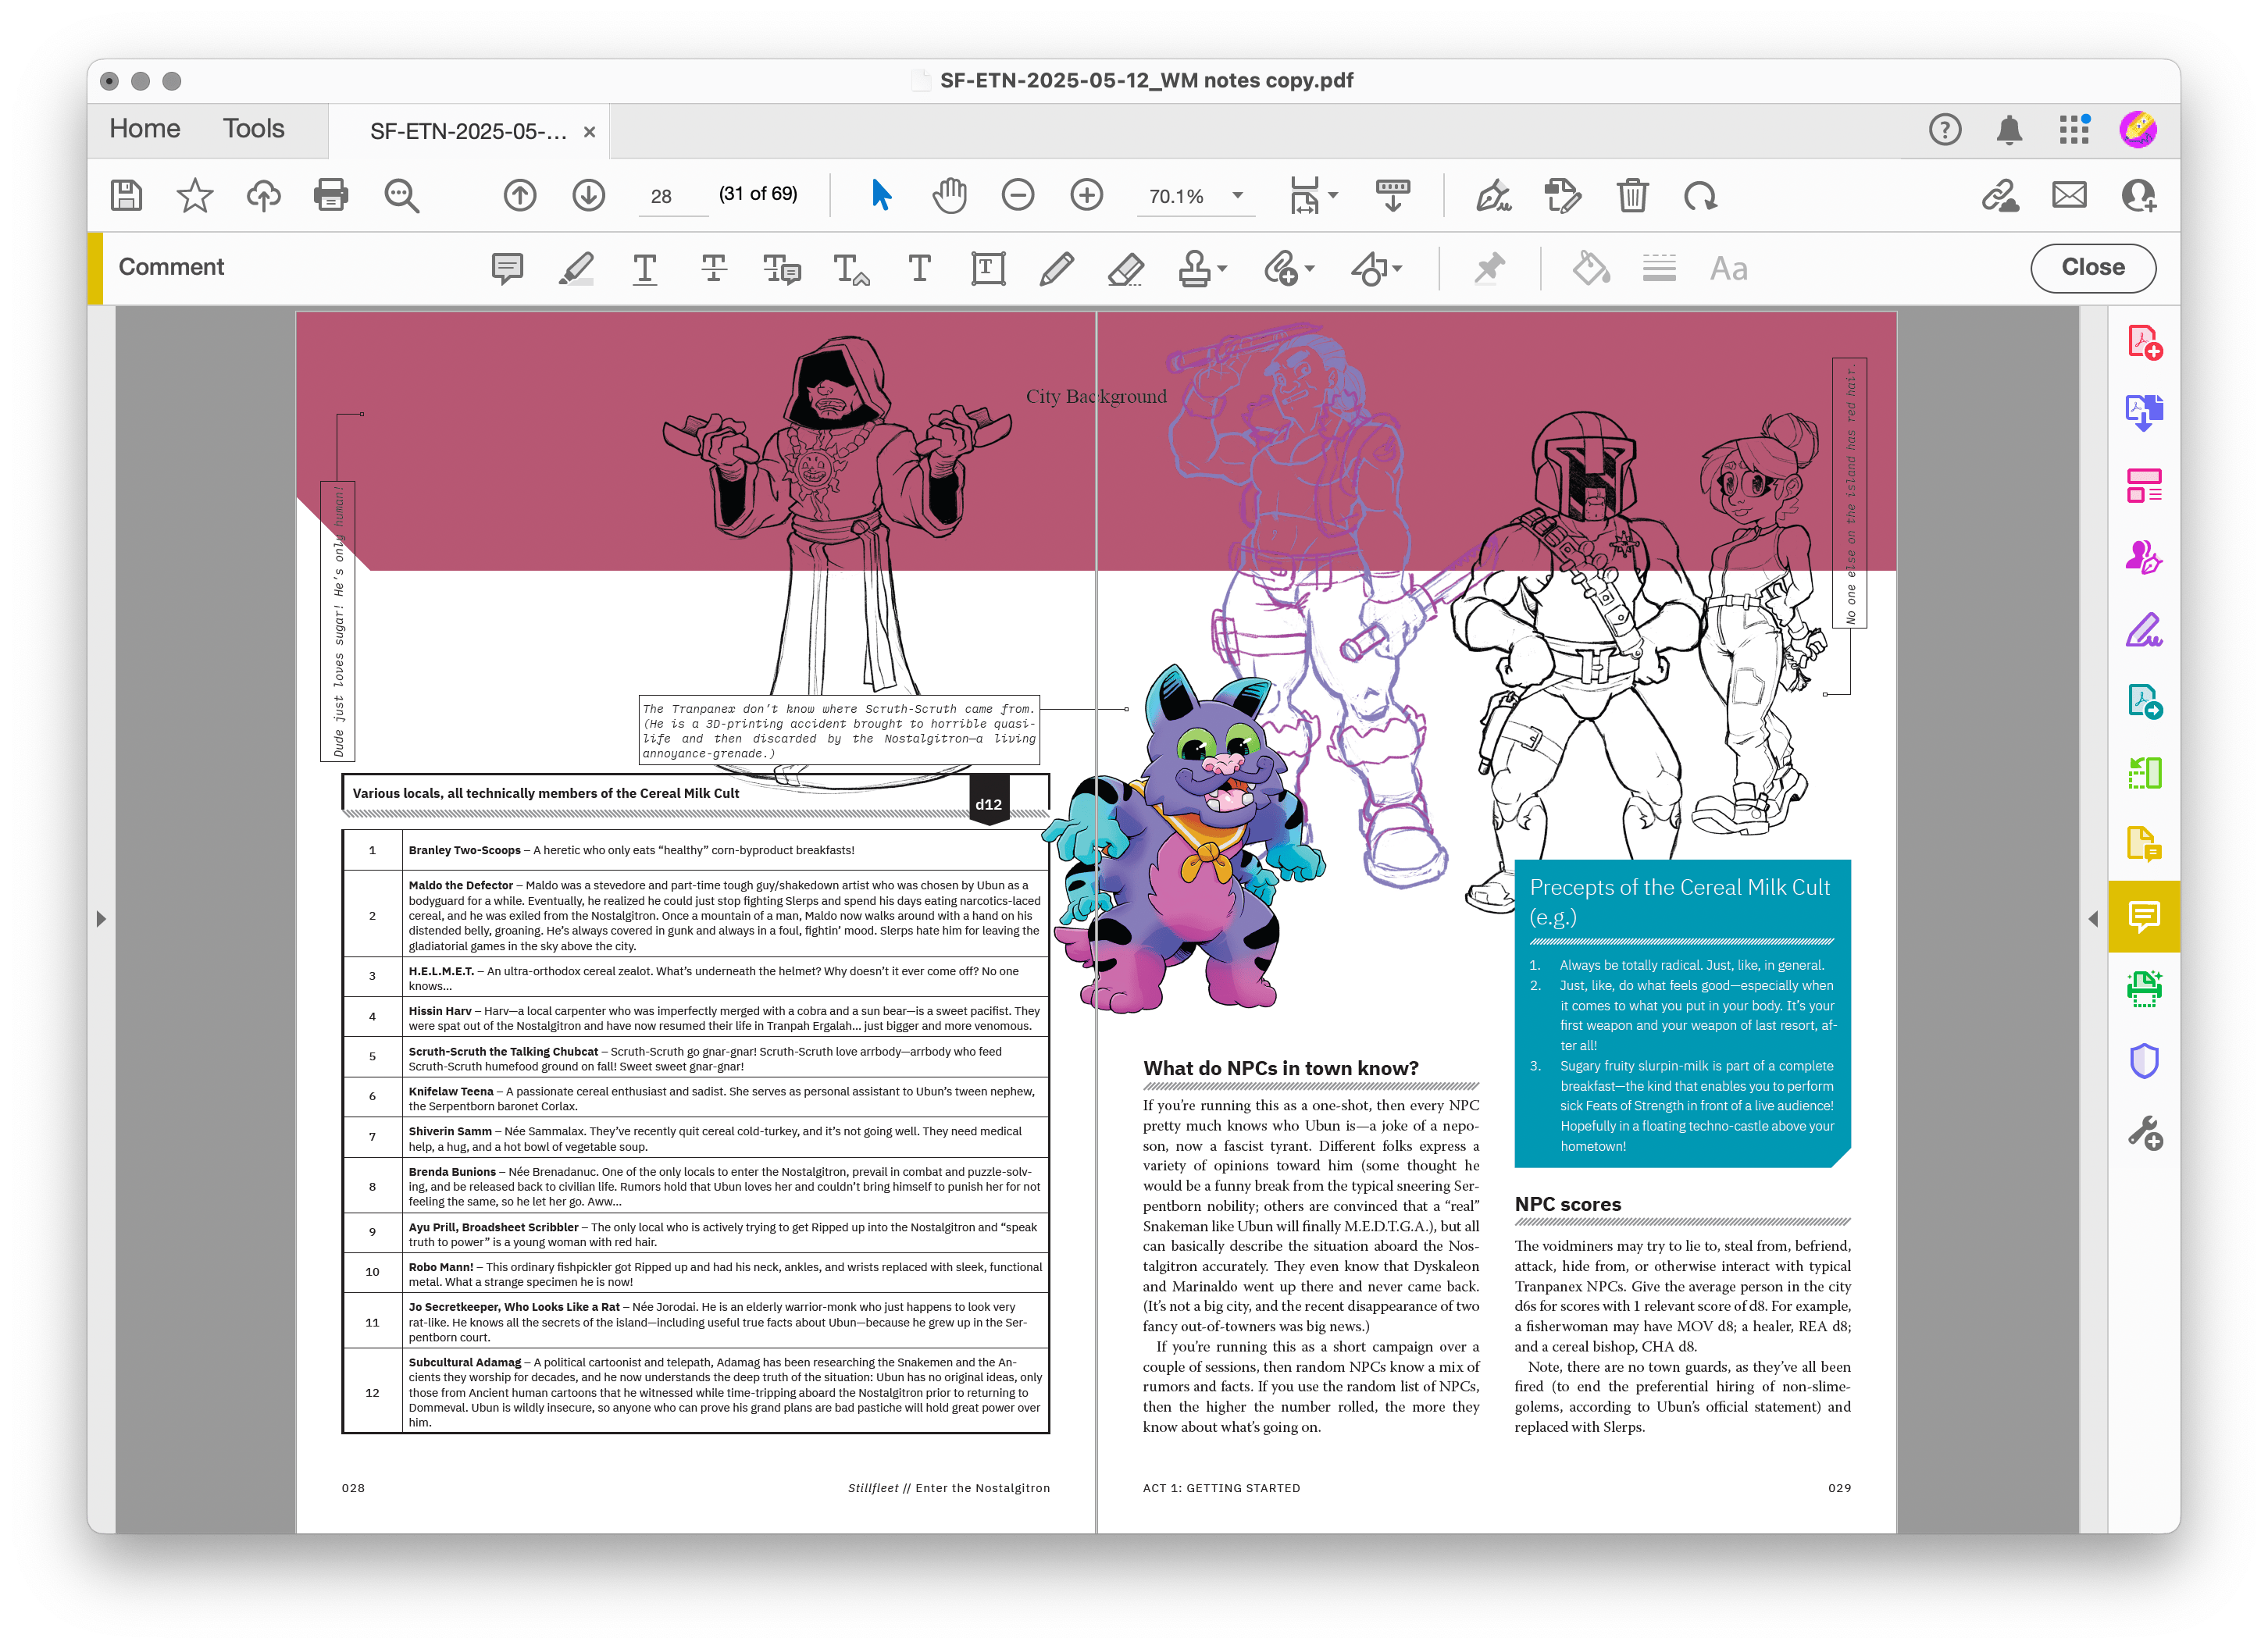The image size is (2268, 1649).
Task: Close the Comment toolbar
Action: (x=2092, y=267)
